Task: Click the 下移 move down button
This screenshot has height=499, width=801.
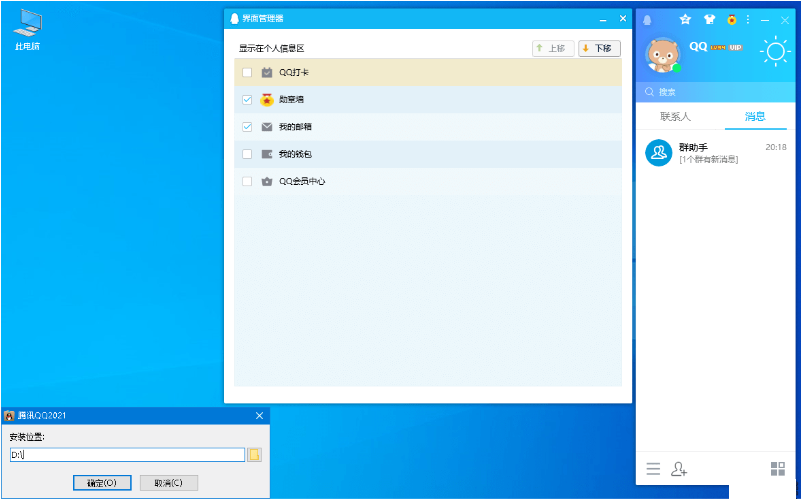Action: [599, 49]
